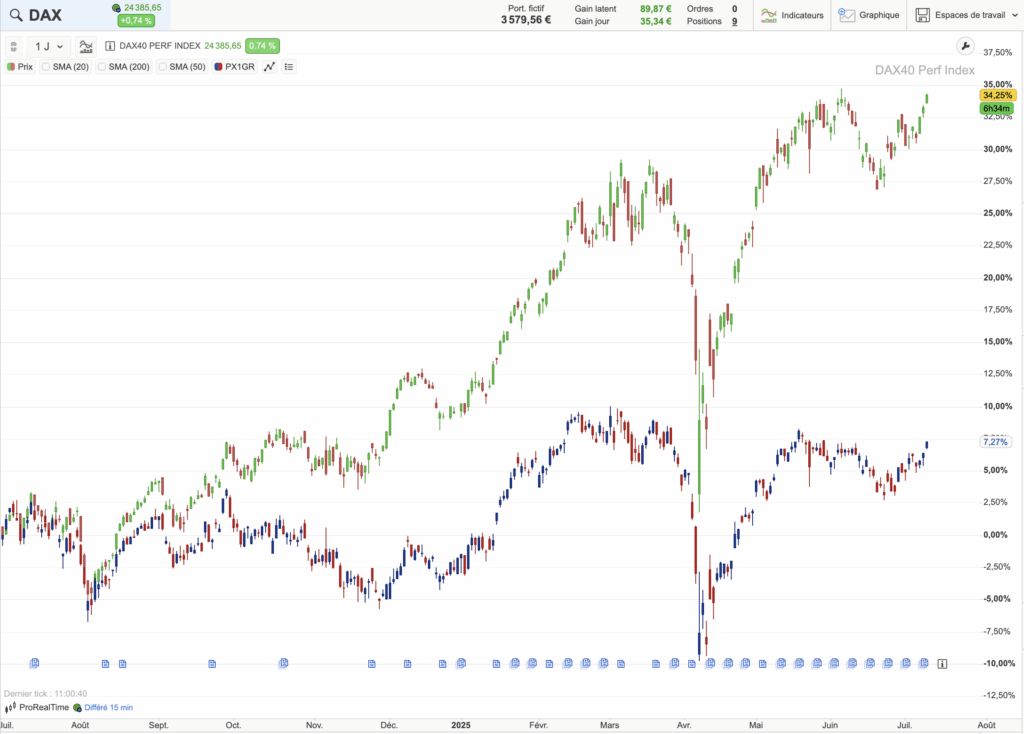This screenshot has width=1024, height=734.
Task: Click the blue 7,27% axis label
Action: pos(995,442)
